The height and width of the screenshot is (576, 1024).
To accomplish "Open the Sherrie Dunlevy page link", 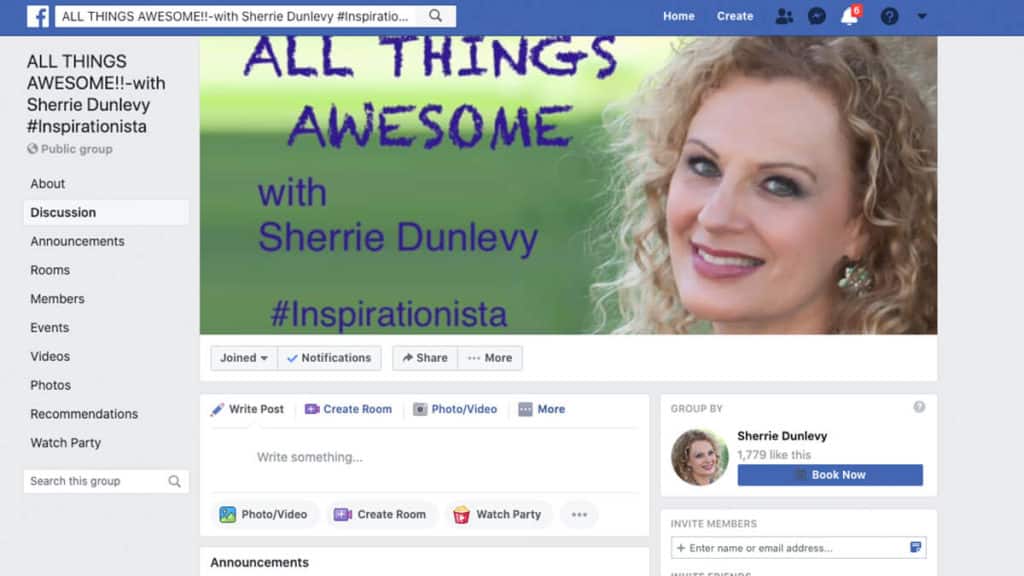I will (x=782, y=436).
